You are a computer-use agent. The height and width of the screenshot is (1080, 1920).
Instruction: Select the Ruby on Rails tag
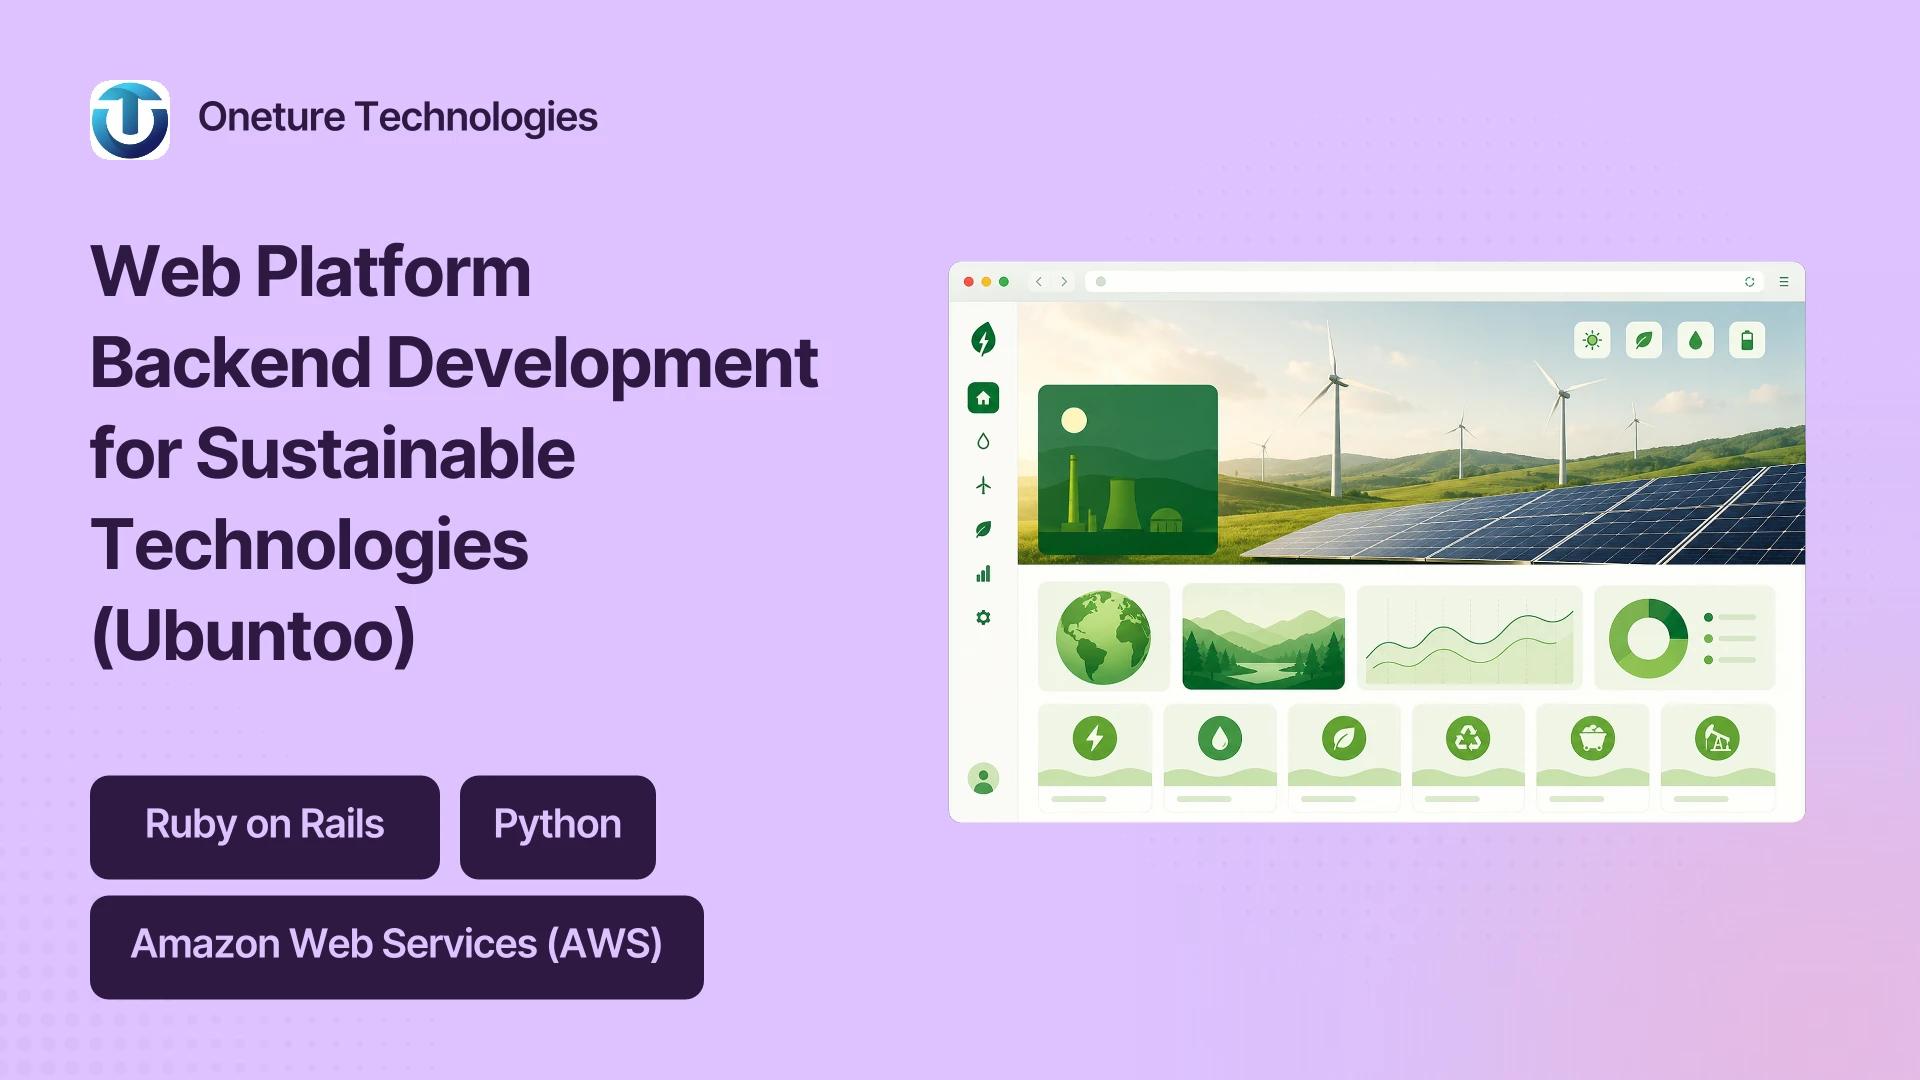[x=265, y=827]
